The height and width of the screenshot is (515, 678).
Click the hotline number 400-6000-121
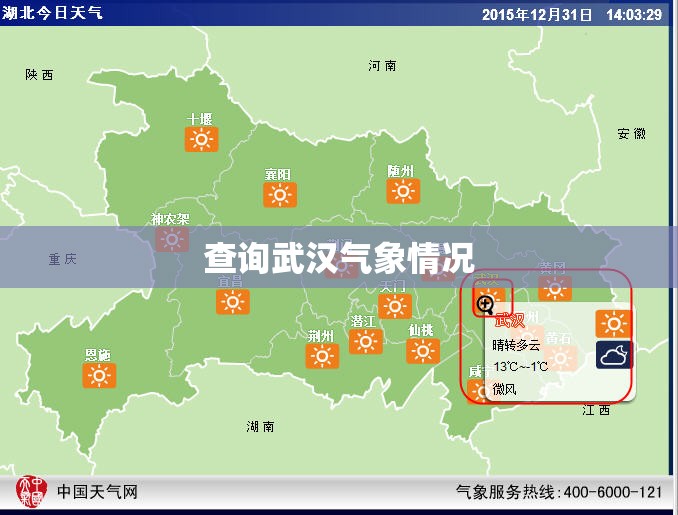click(613, 492)
